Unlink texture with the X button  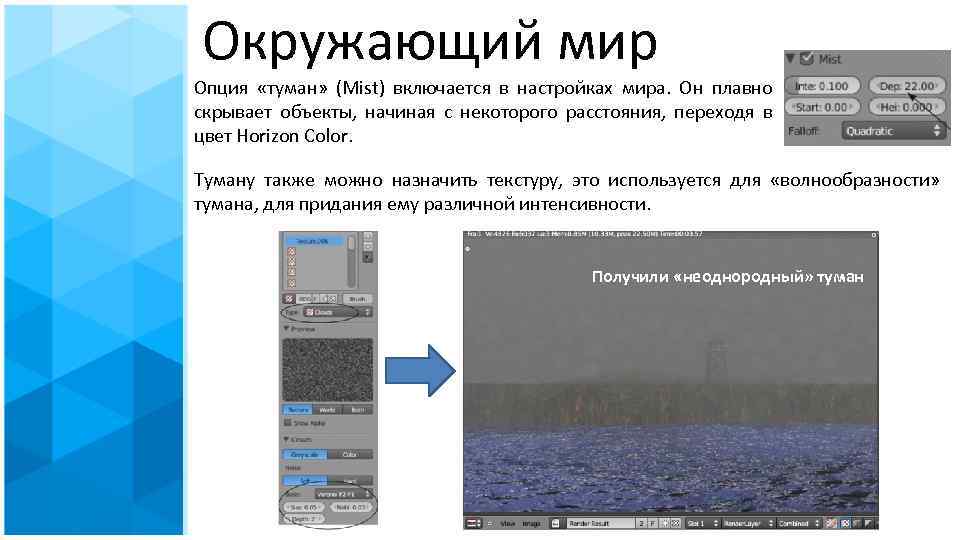click(332, 299)
